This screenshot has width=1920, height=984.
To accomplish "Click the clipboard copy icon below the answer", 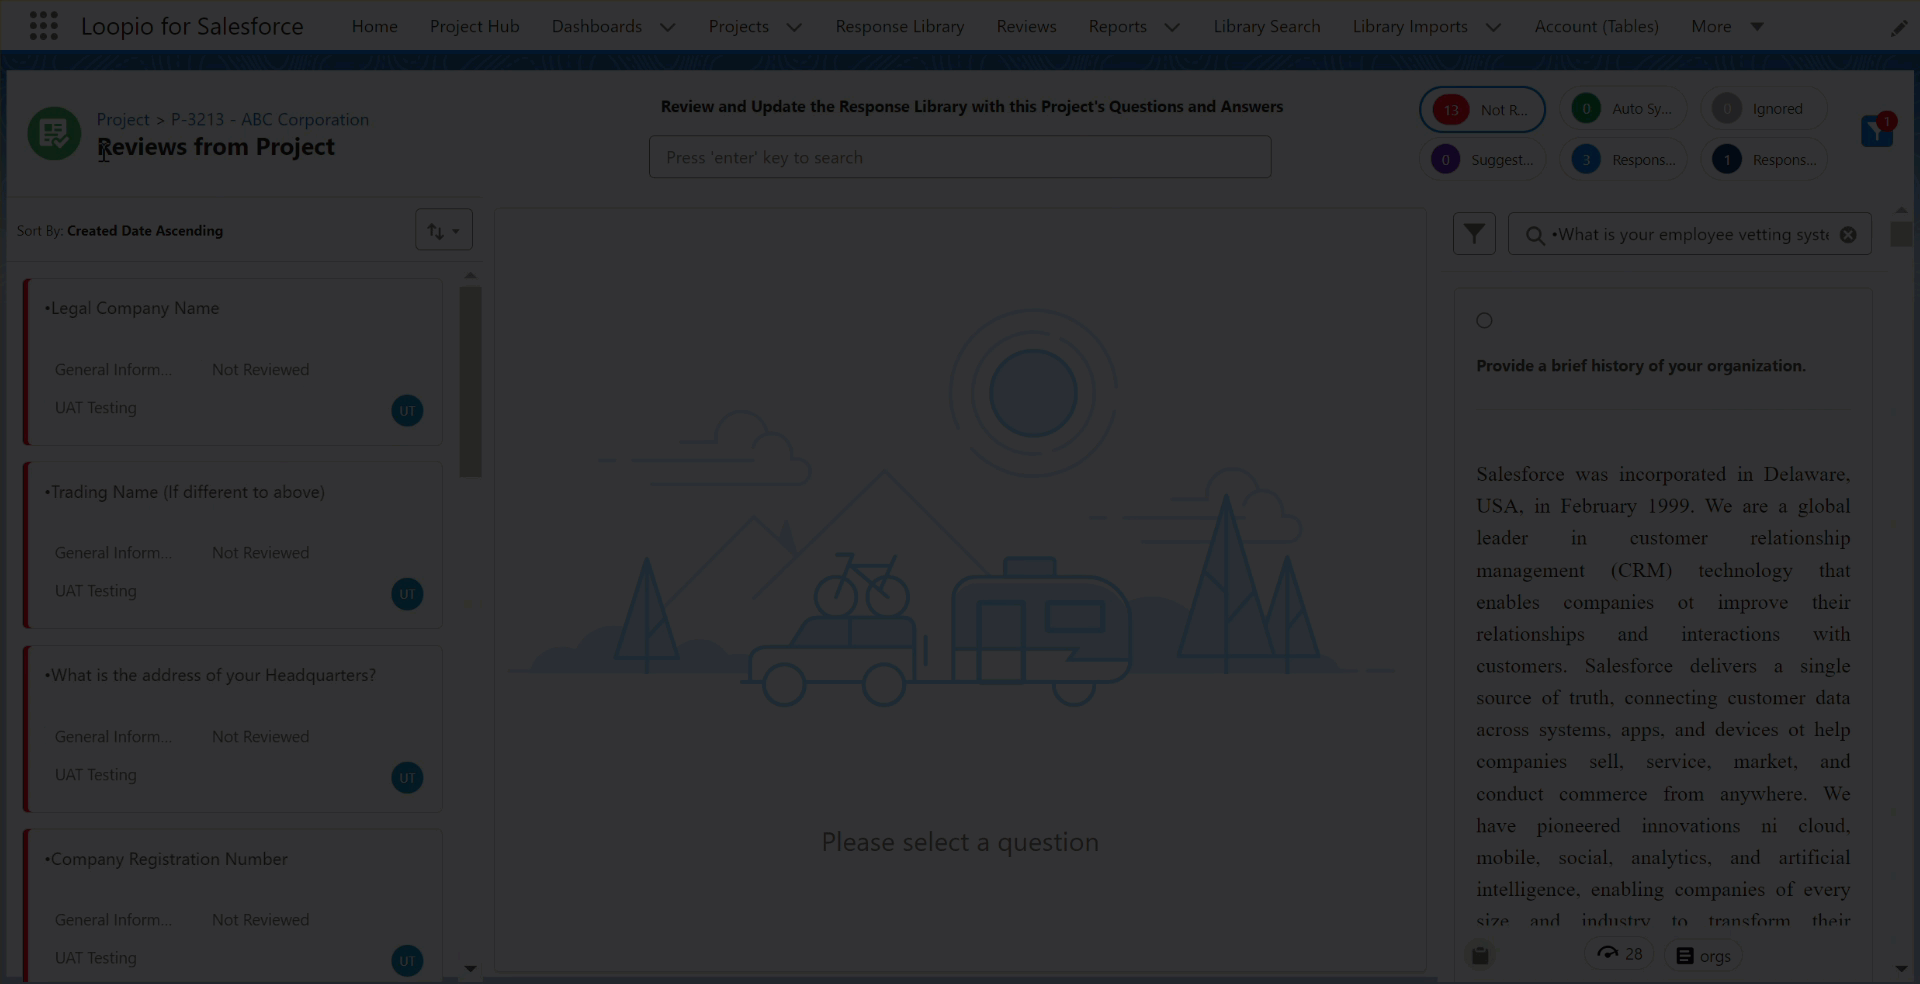I will pyautogui.click(x=1480, y=955).
